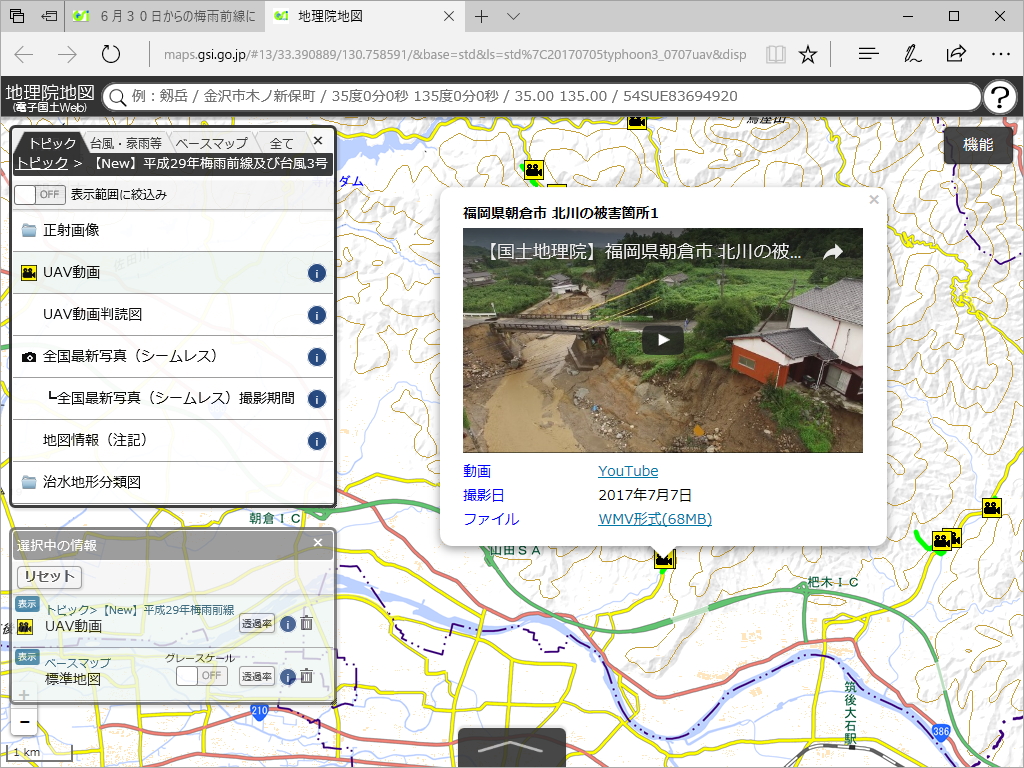Open 透過率 for 標準地図 layer

point(257,677)
